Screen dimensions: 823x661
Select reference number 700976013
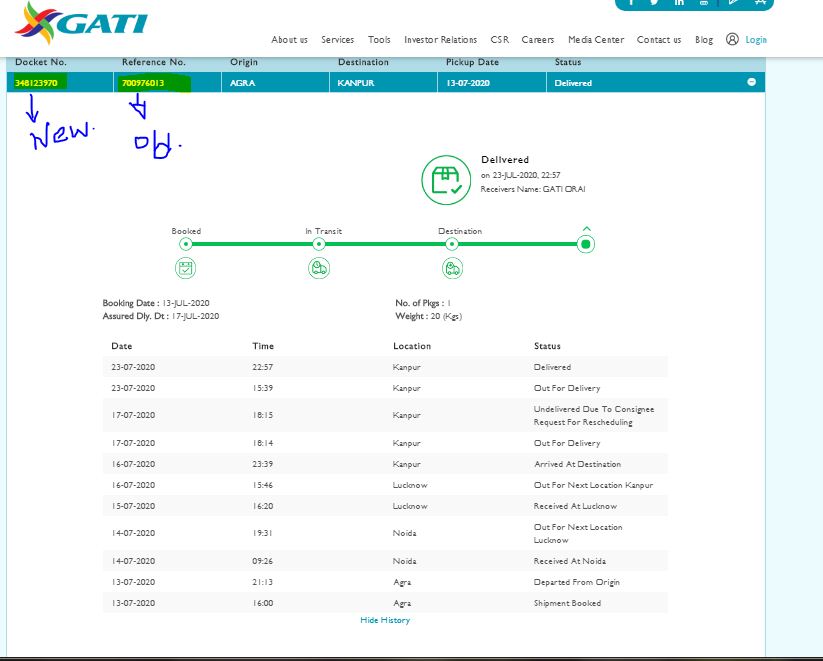[x=143, y=83]
